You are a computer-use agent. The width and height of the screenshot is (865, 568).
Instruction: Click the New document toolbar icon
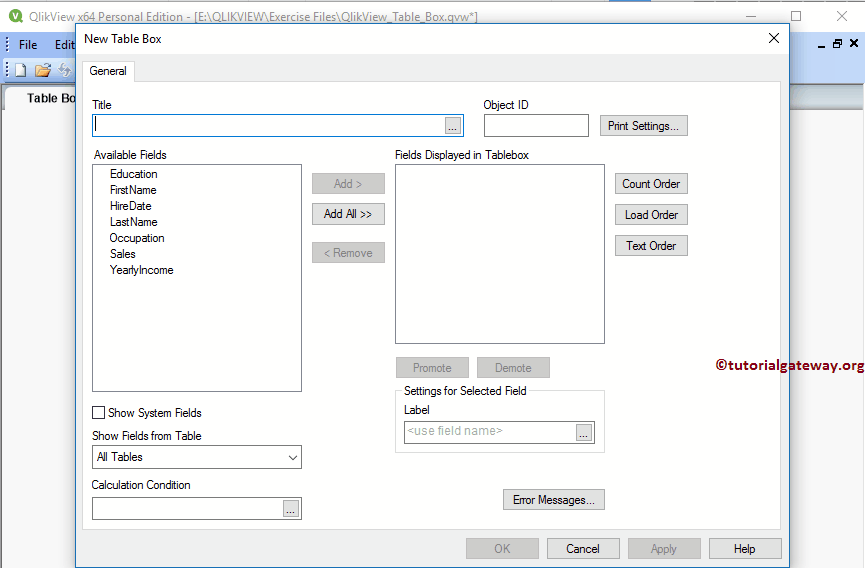click(x=20, y=70)
